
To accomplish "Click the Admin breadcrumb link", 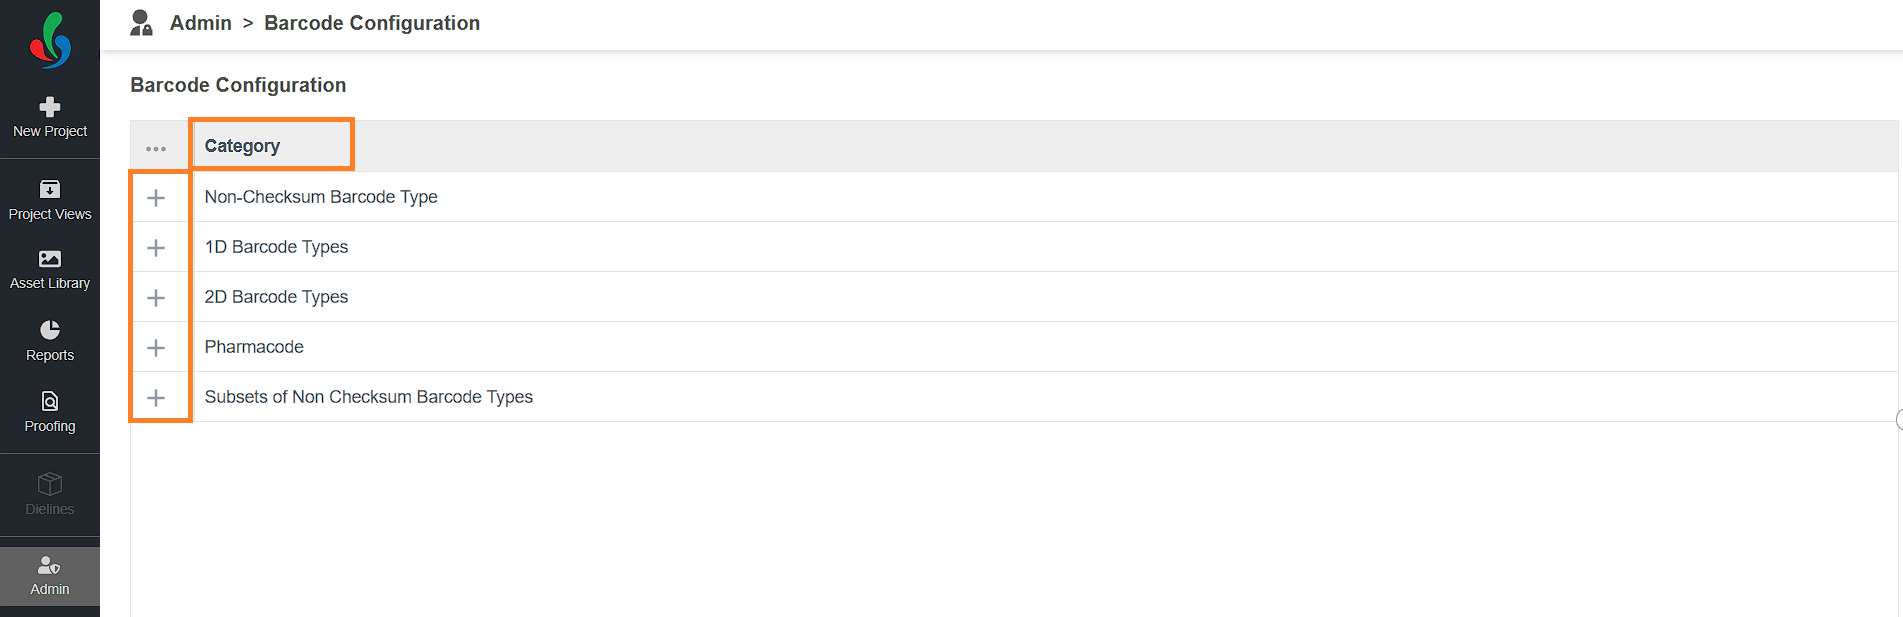I will tap(201, 23).
